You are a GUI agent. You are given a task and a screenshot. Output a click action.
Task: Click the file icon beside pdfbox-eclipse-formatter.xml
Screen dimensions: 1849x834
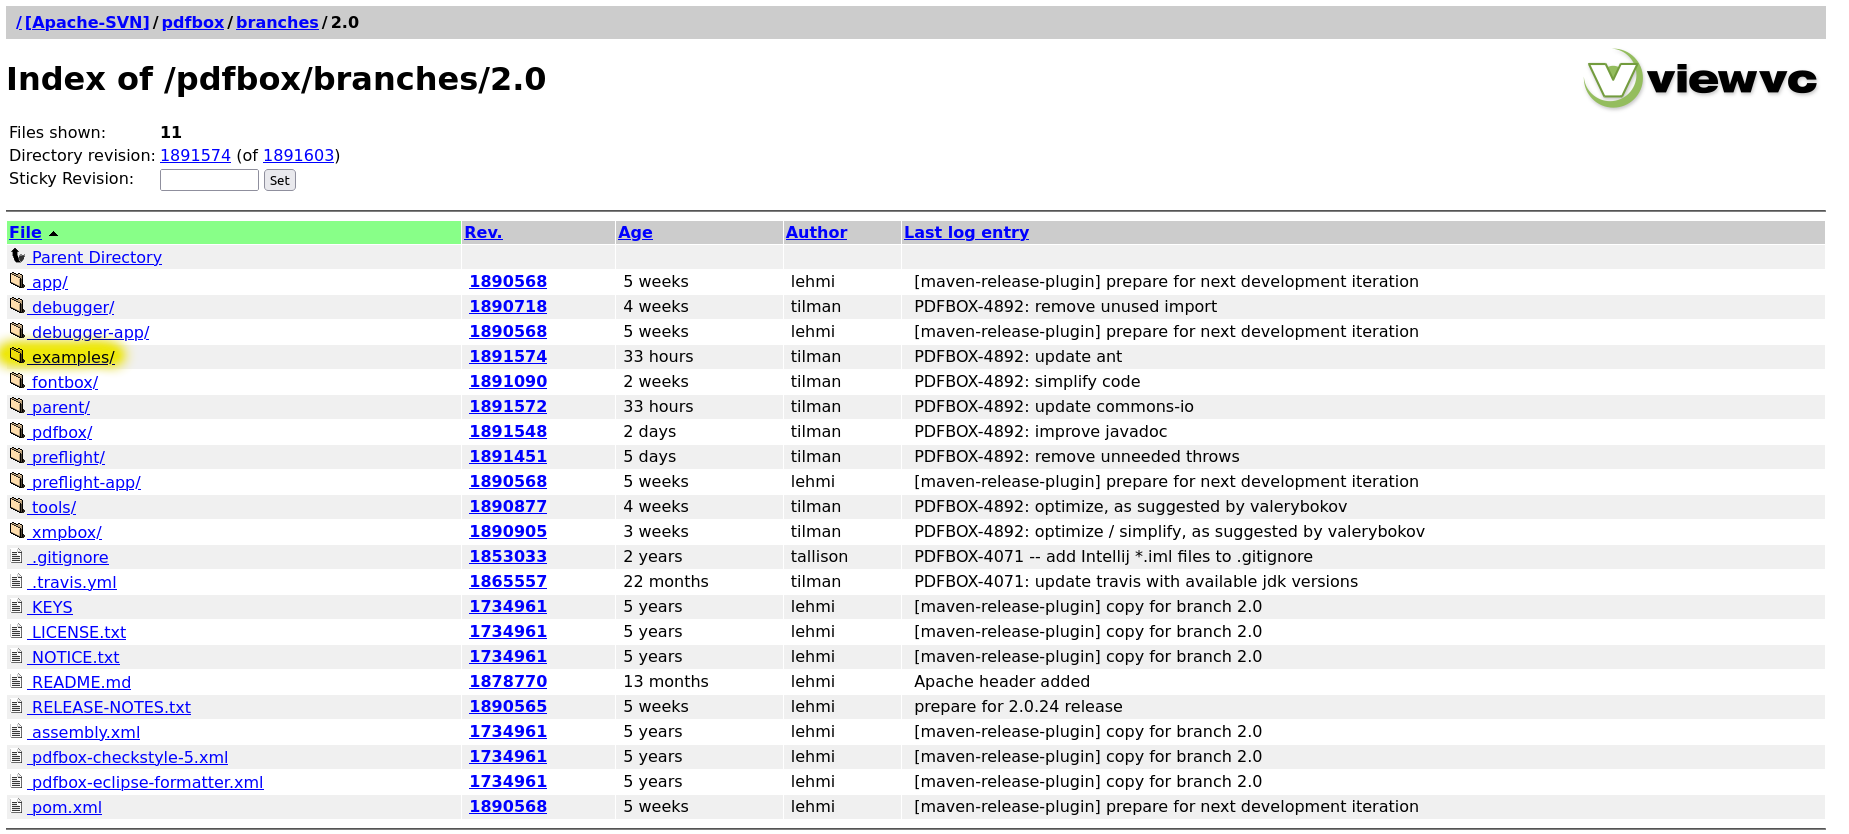tap(16, 782)
